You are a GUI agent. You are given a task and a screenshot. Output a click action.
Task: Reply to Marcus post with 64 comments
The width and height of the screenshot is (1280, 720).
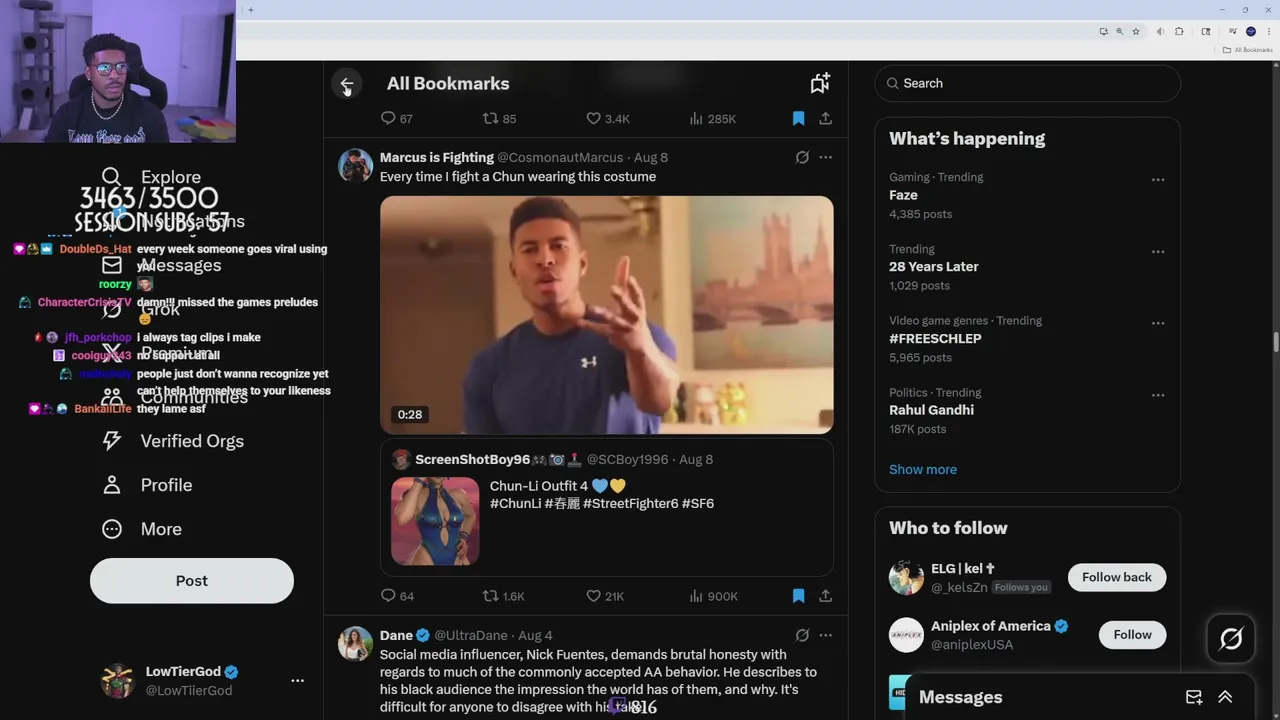[397, 596]
